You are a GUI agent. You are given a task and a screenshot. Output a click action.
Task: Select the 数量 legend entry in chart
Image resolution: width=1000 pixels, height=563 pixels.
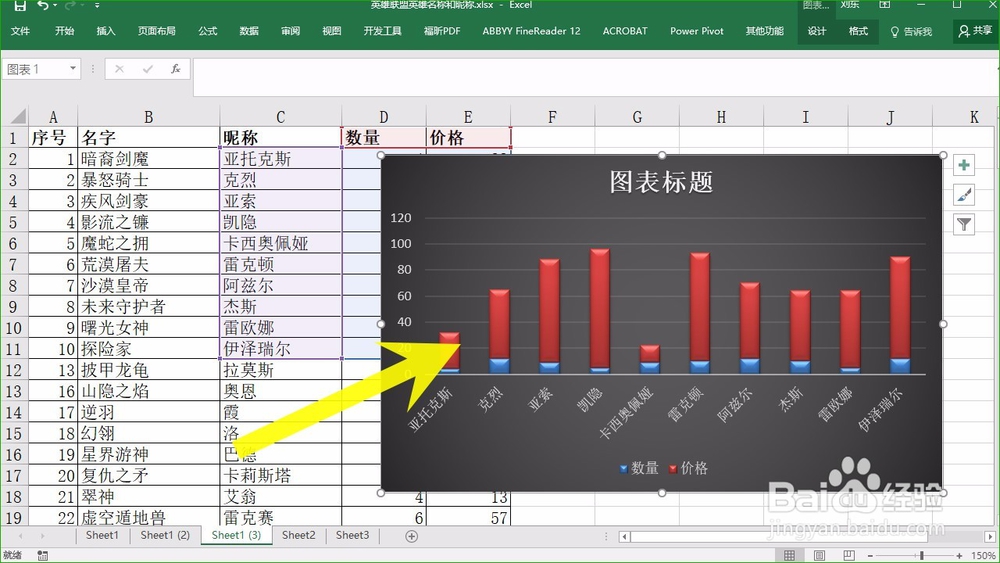pyautogui.click(x=639, y=468)
